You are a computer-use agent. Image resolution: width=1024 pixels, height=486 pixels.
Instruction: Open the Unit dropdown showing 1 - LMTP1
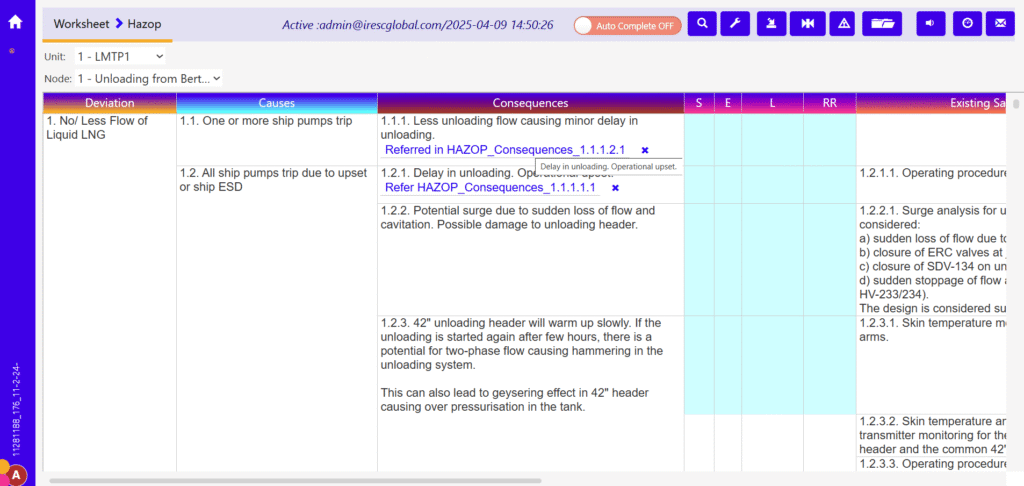coord(119,57)
